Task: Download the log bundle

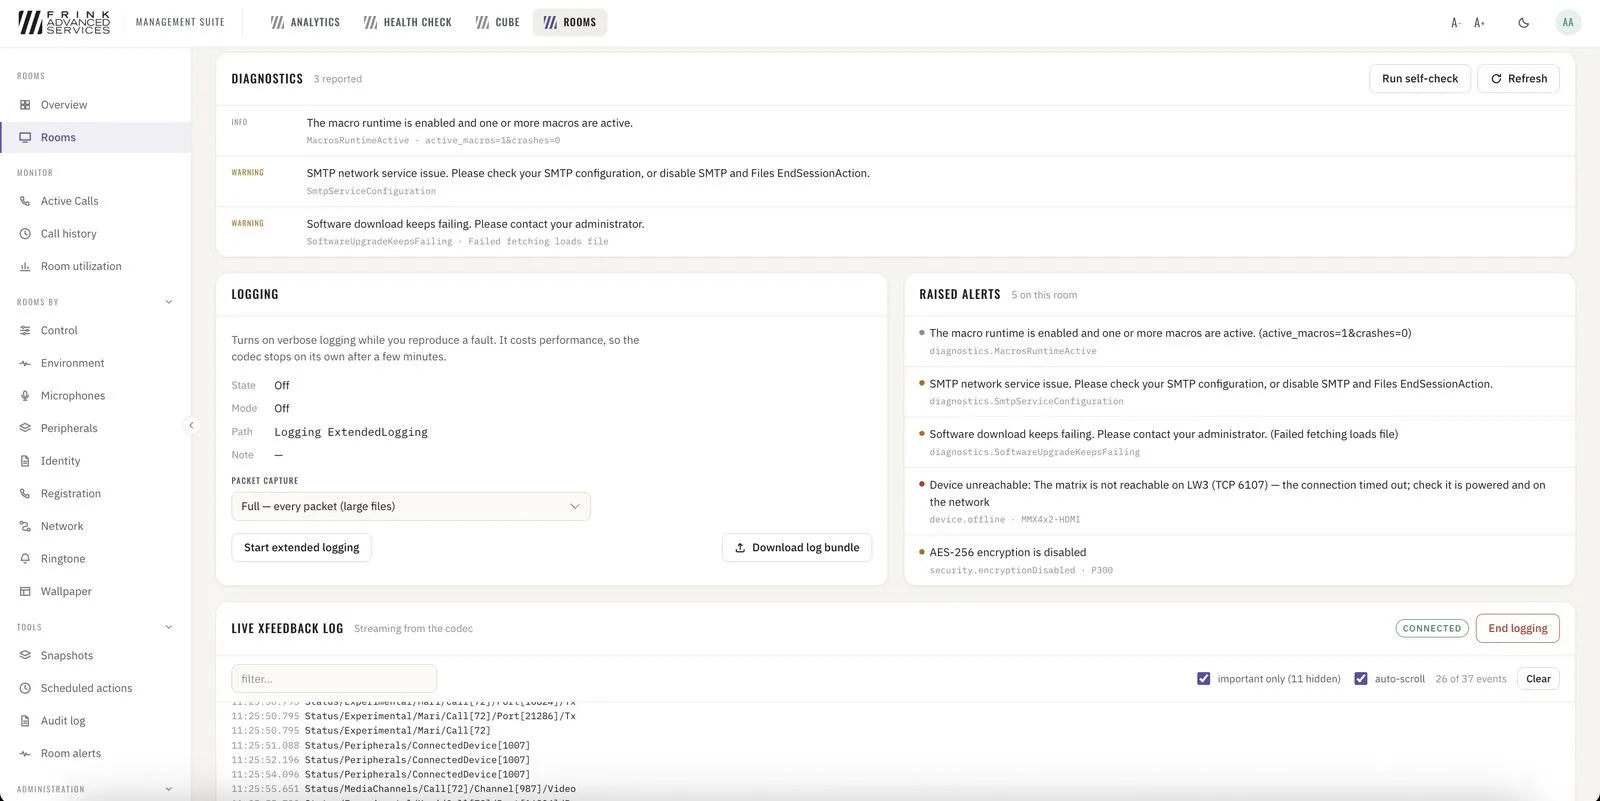Action: (x=797, y=548)
